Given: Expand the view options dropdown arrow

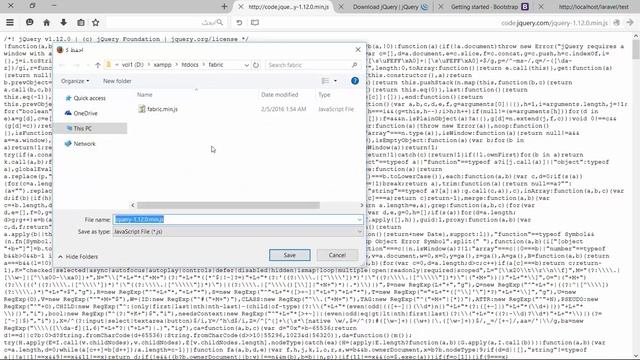Looking at the screenshot, I should click(336, 81).
